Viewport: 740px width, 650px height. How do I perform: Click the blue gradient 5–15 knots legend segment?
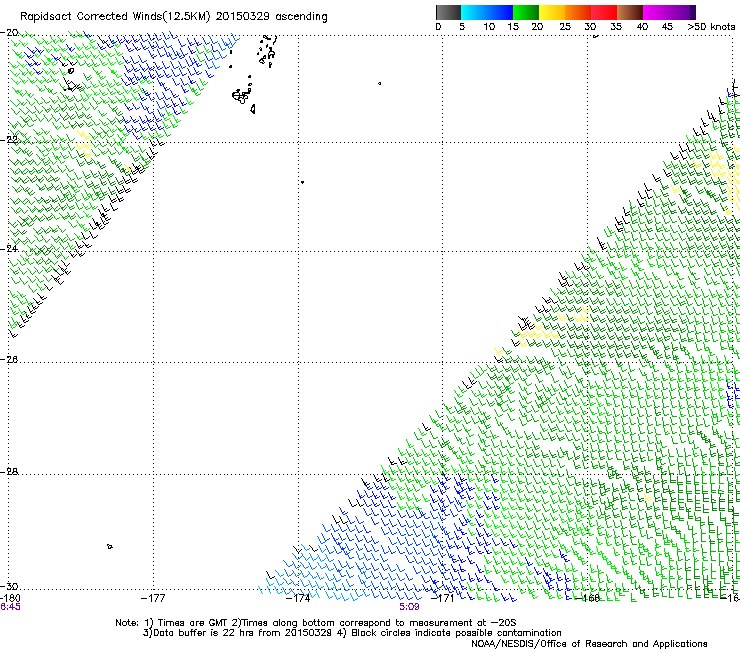(487, 12)
